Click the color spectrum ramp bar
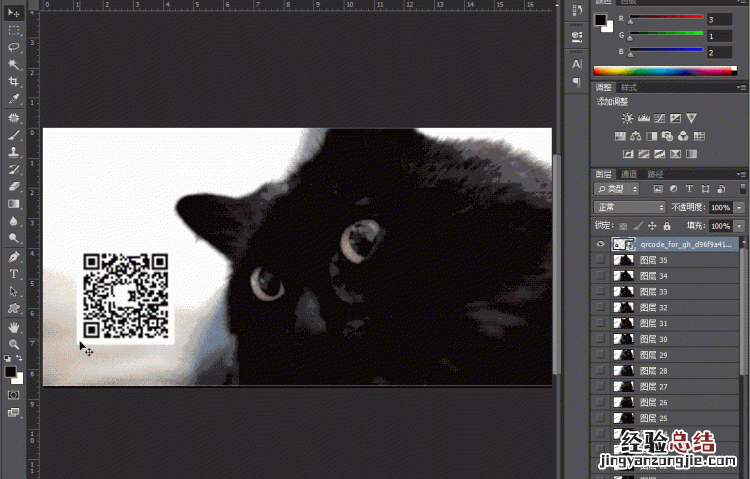The width and height of the screenshot is (750, 479). click(x=664, y=71)
